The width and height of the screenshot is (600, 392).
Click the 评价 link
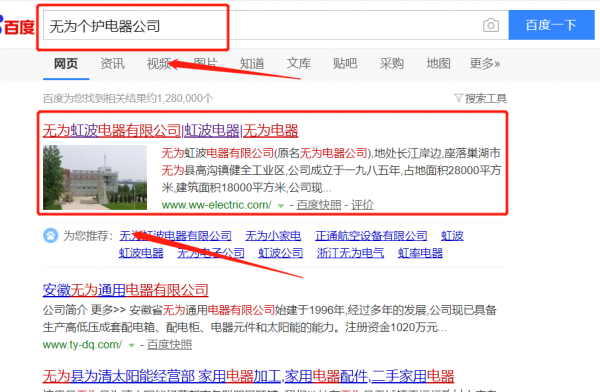(362, 205)
